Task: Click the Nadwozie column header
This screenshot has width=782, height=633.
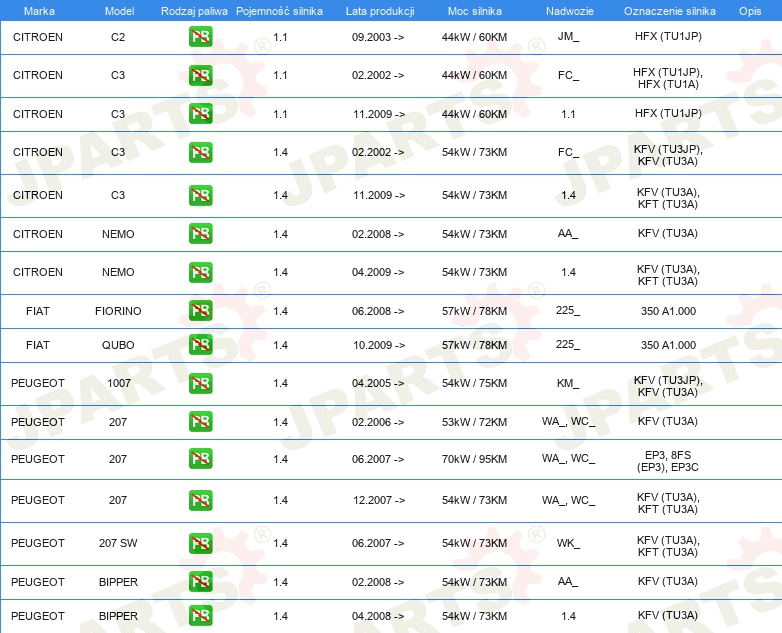Action: pos(570,11)
